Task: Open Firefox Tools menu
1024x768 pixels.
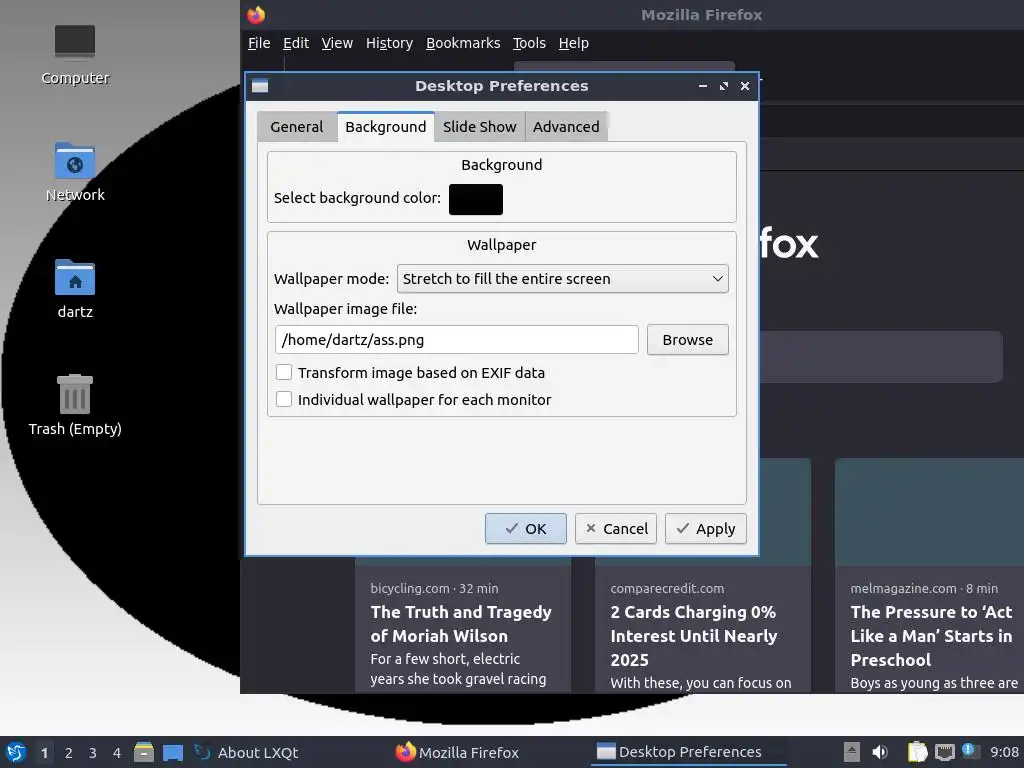Action: (x=529, y=43)
